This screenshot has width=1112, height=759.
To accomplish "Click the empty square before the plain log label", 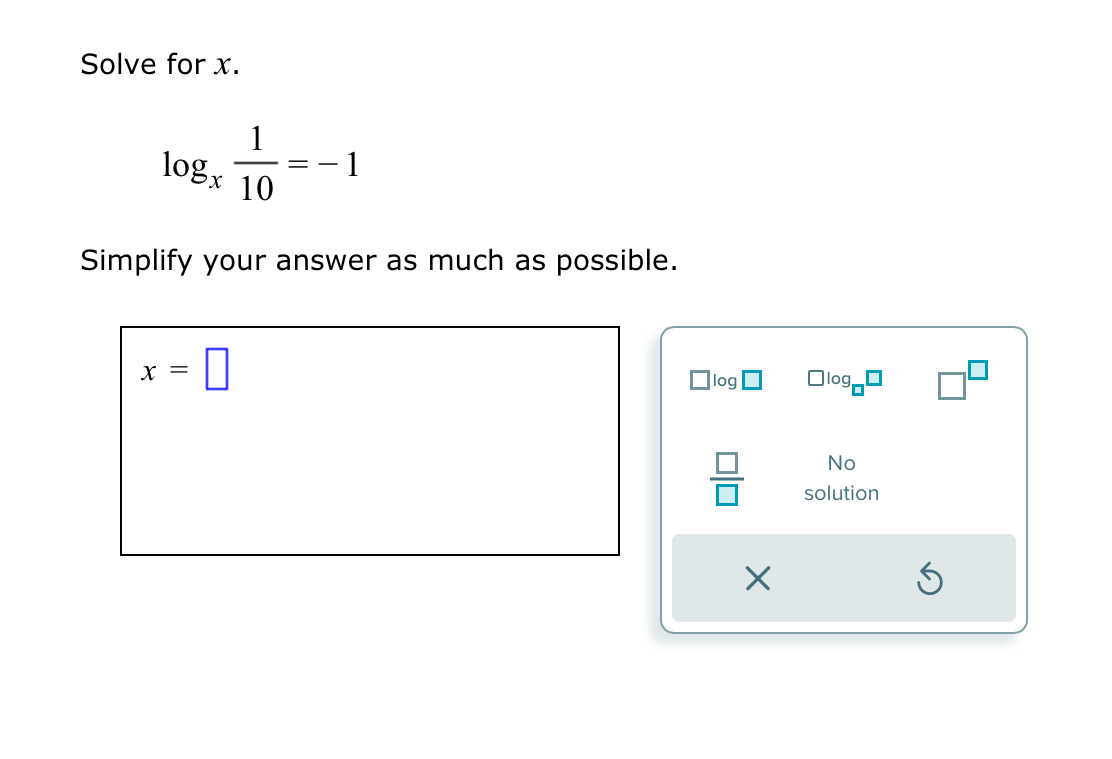I will coord(699,380).
